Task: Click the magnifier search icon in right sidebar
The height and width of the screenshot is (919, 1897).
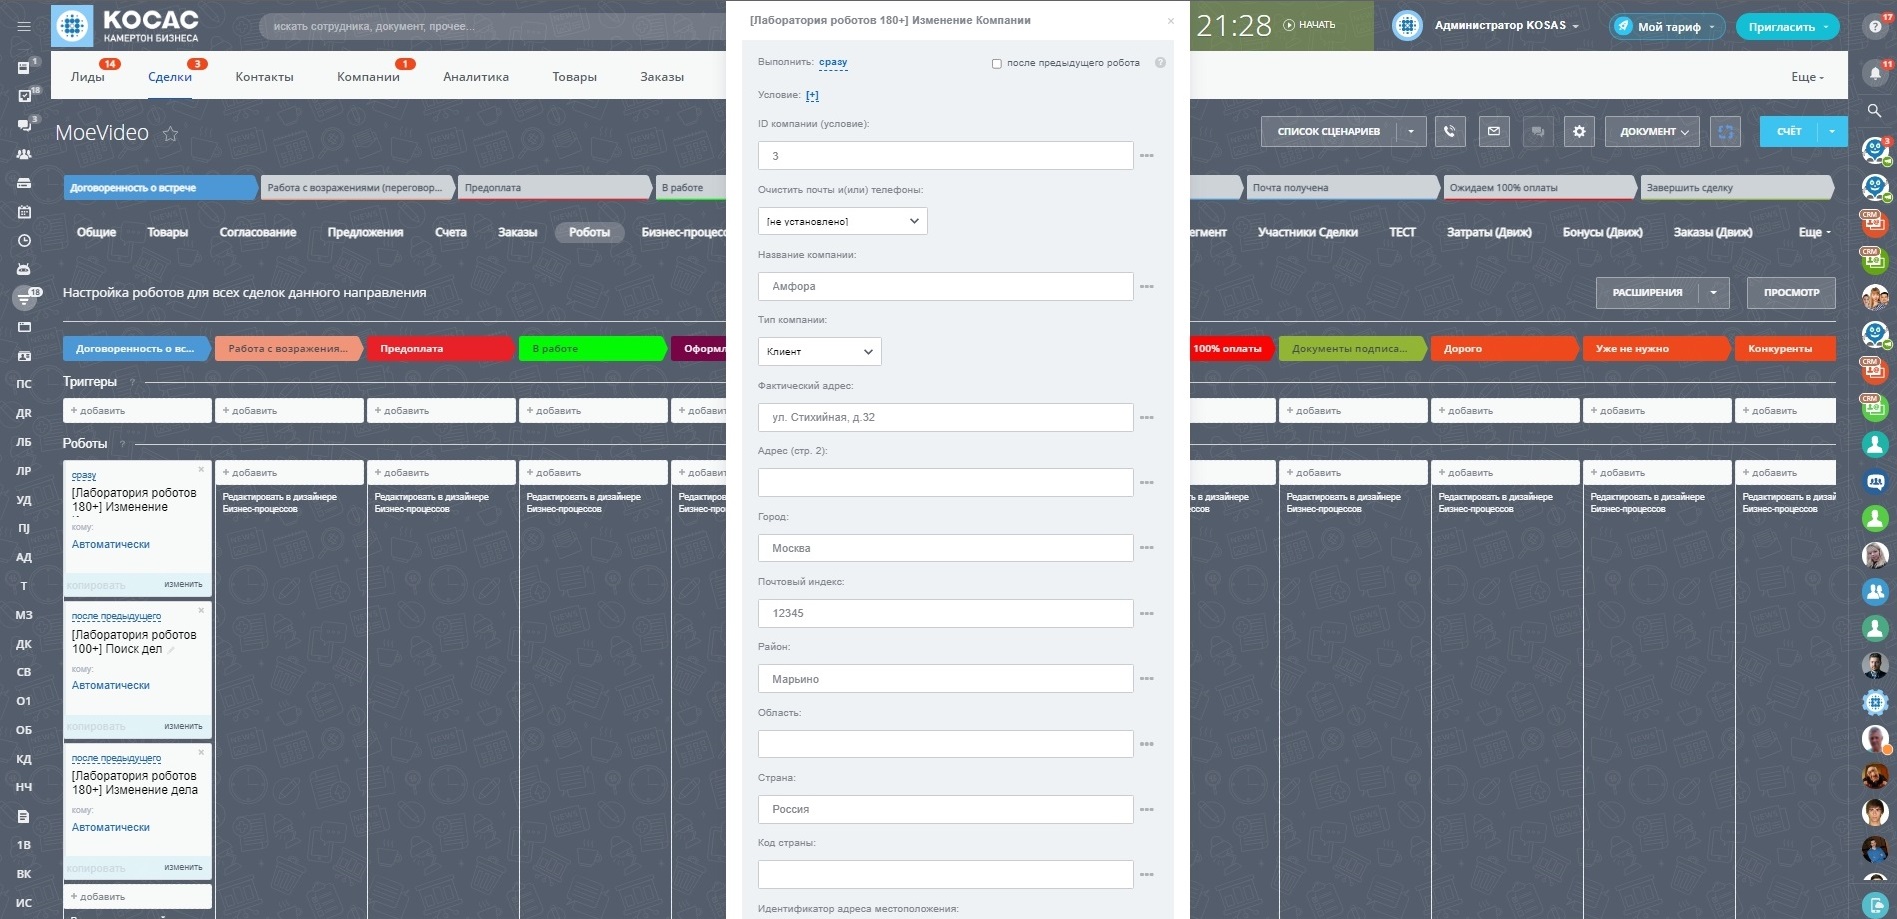Action: [1875, 111]
